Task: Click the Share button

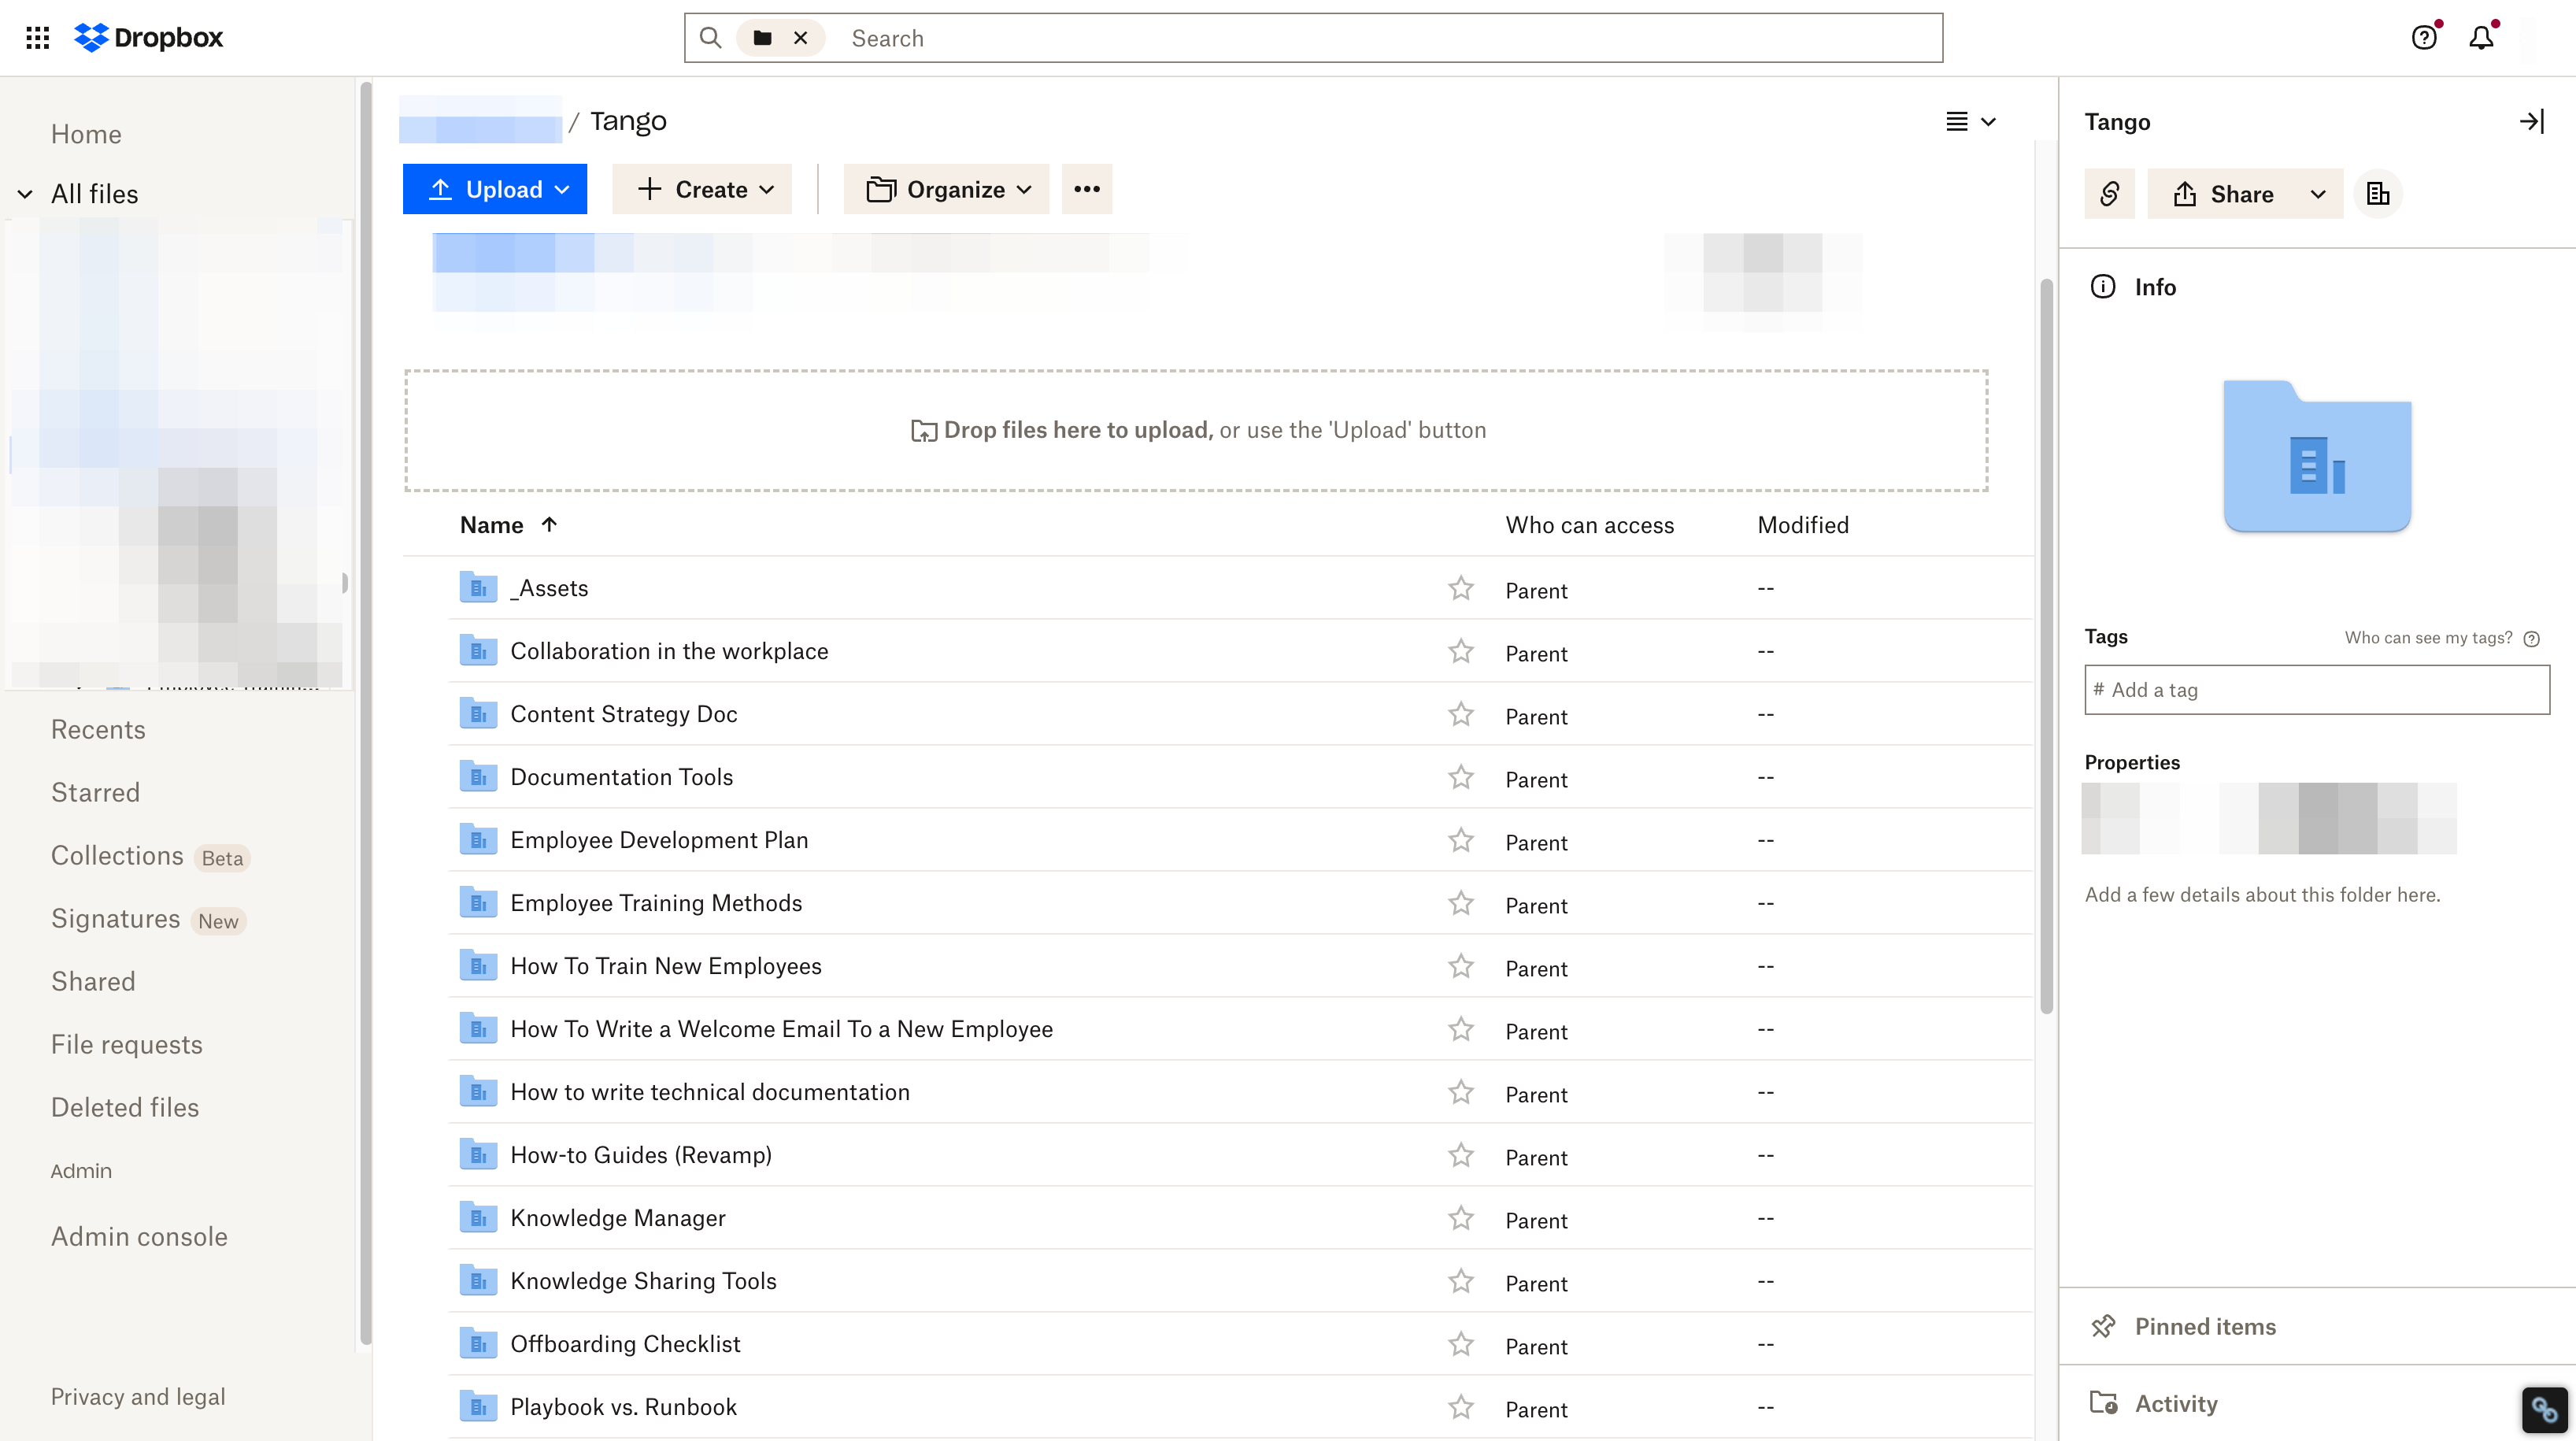Action: 2222,194
